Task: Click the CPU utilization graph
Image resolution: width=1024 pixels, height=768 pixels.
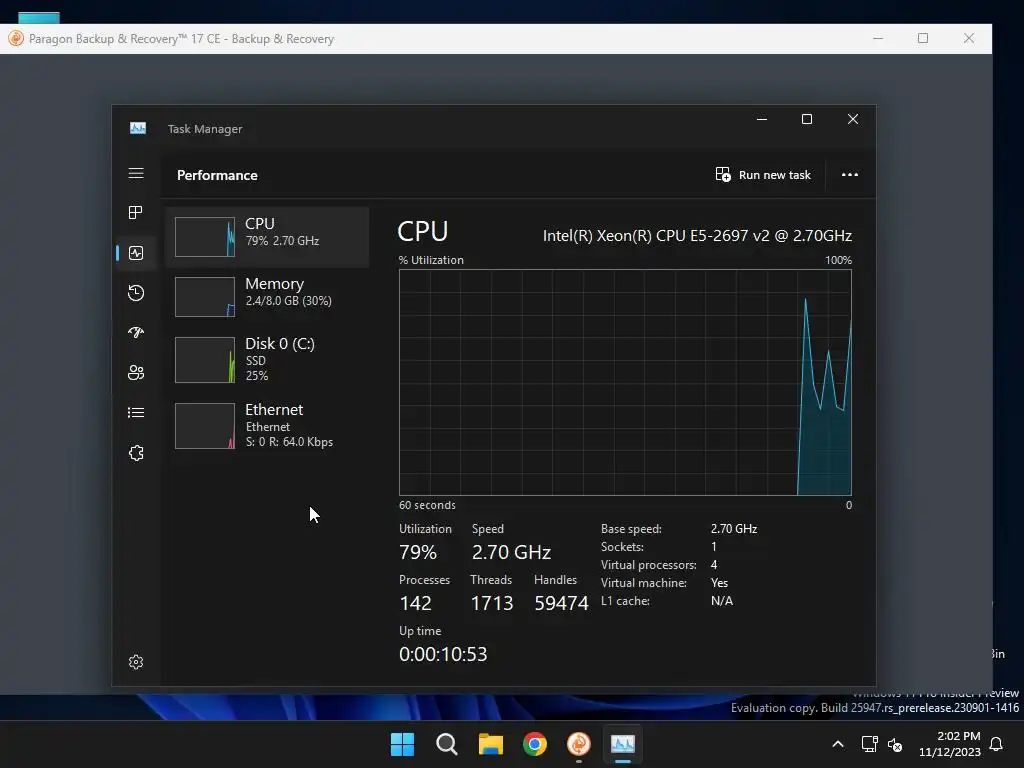Action: coord(625,383)
